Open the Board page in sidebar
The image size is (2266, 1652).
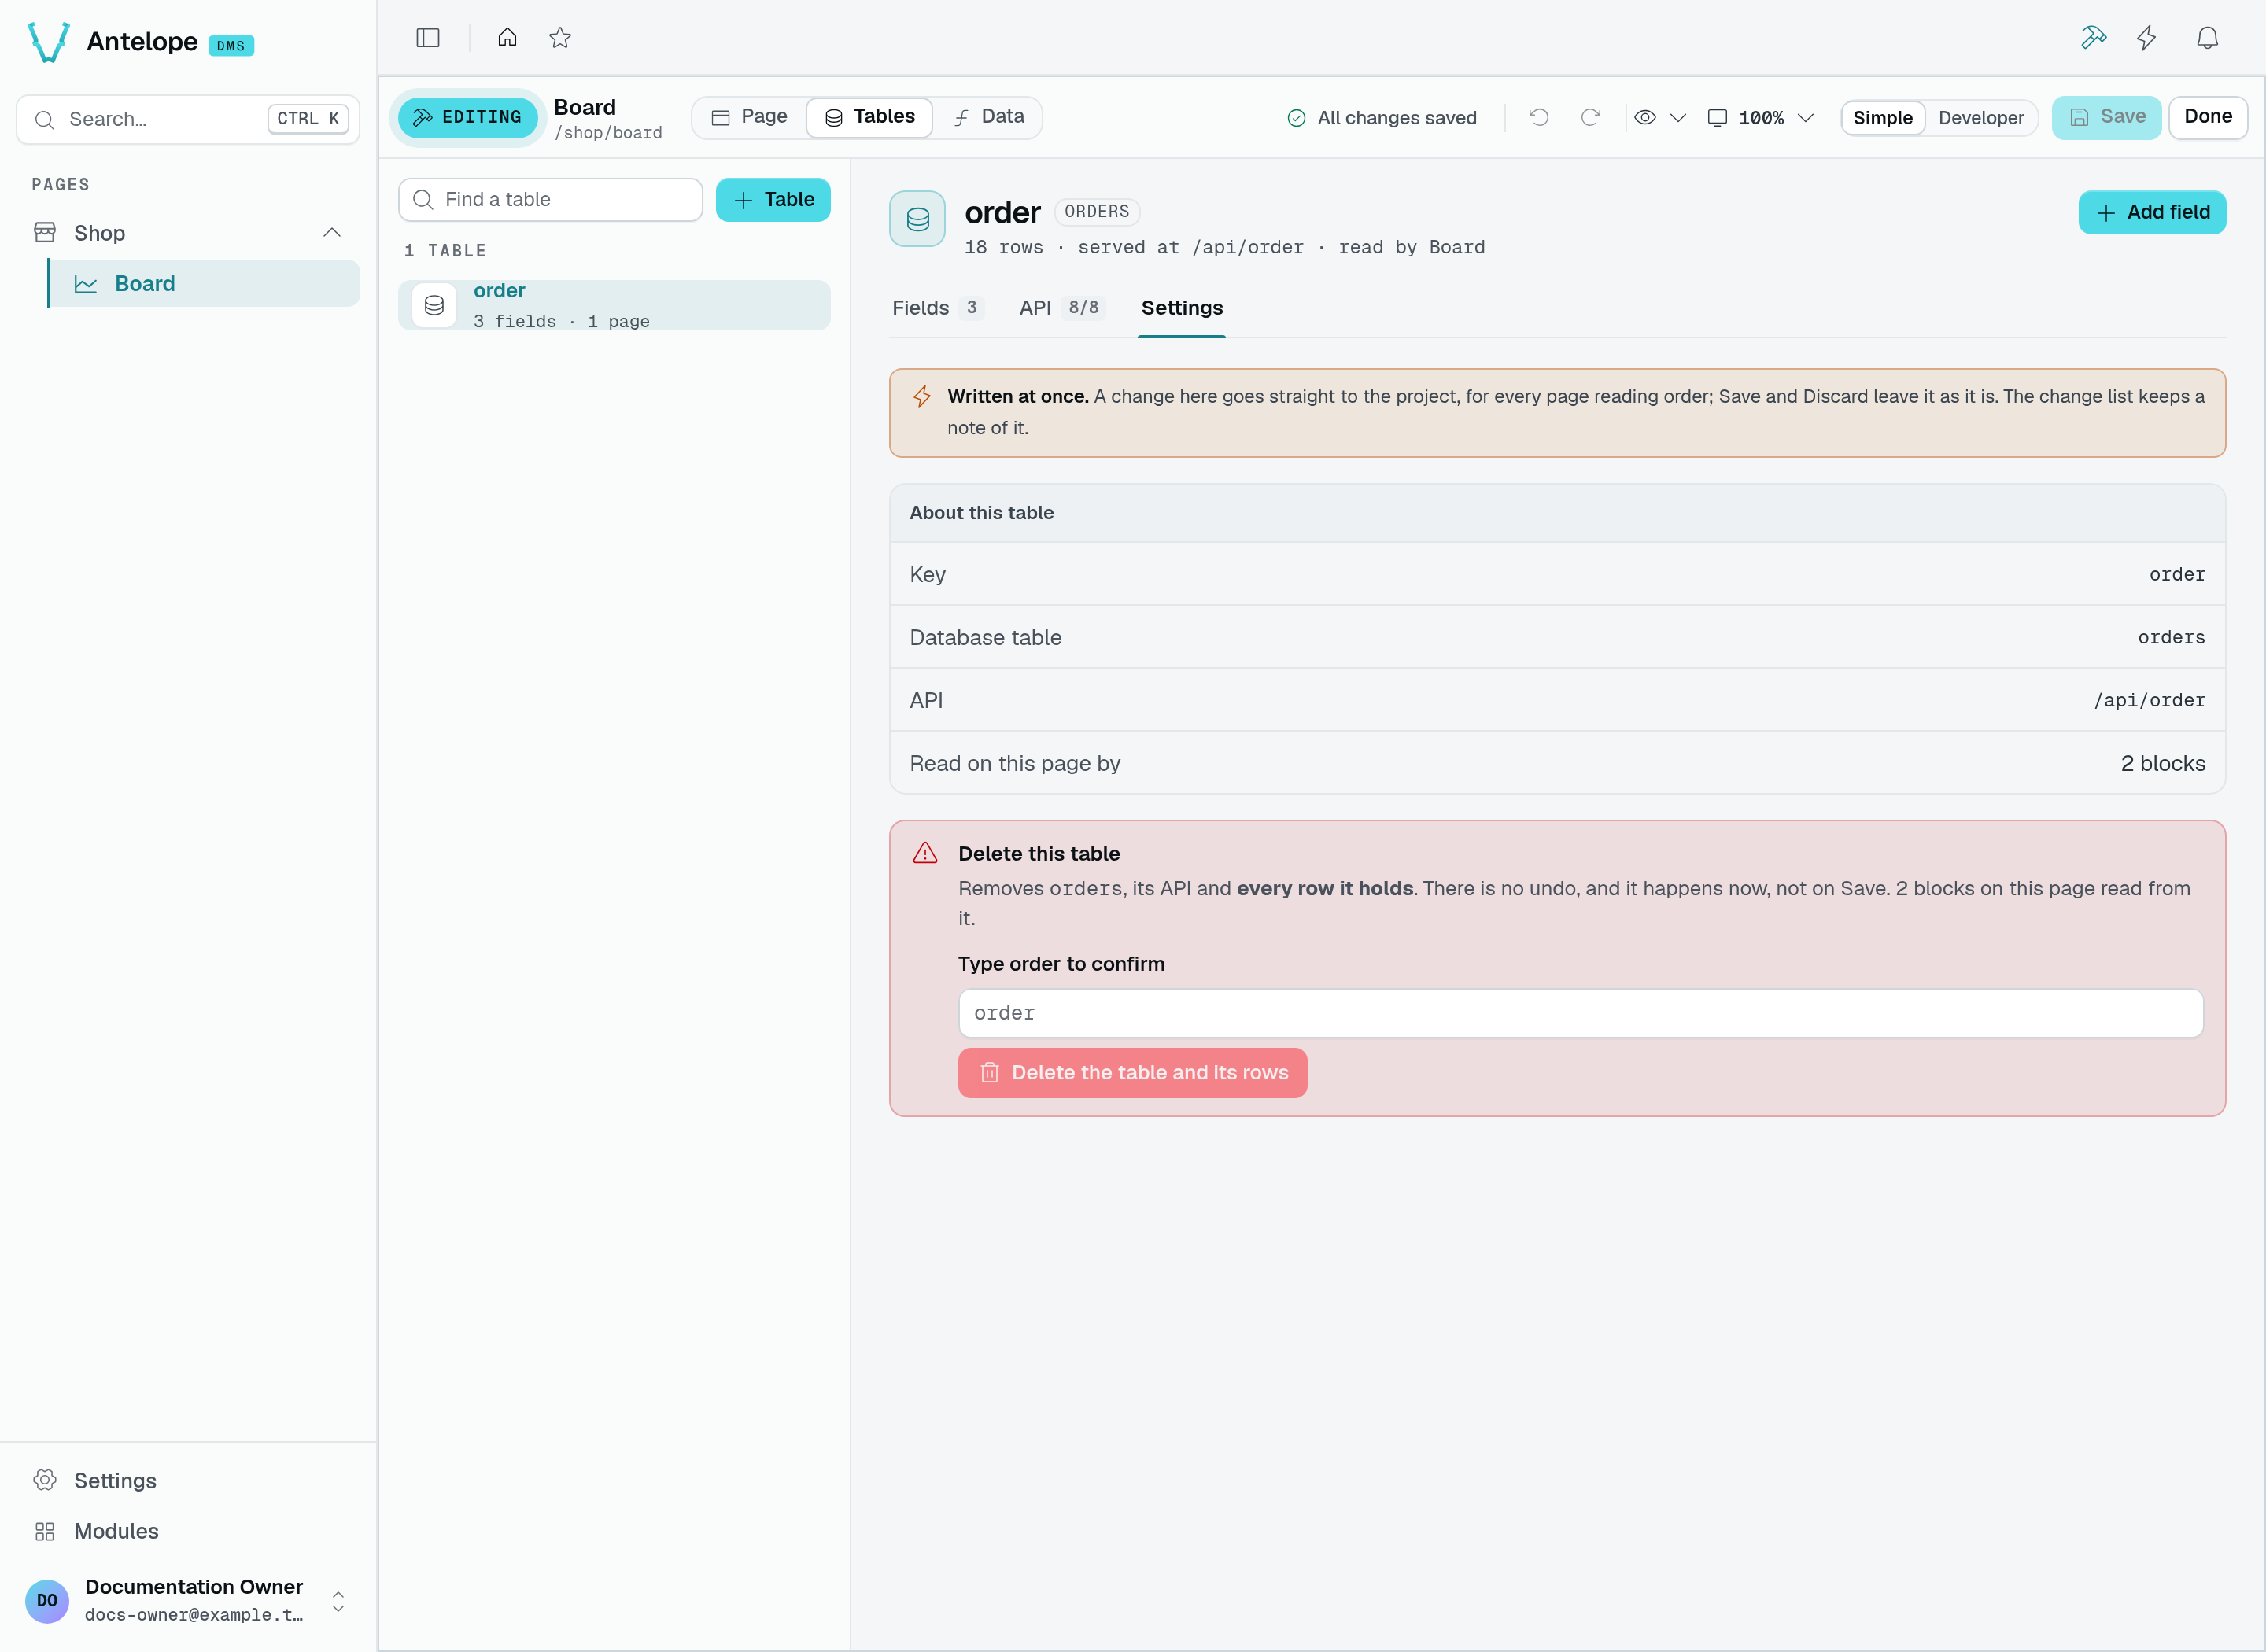point(205,284)
